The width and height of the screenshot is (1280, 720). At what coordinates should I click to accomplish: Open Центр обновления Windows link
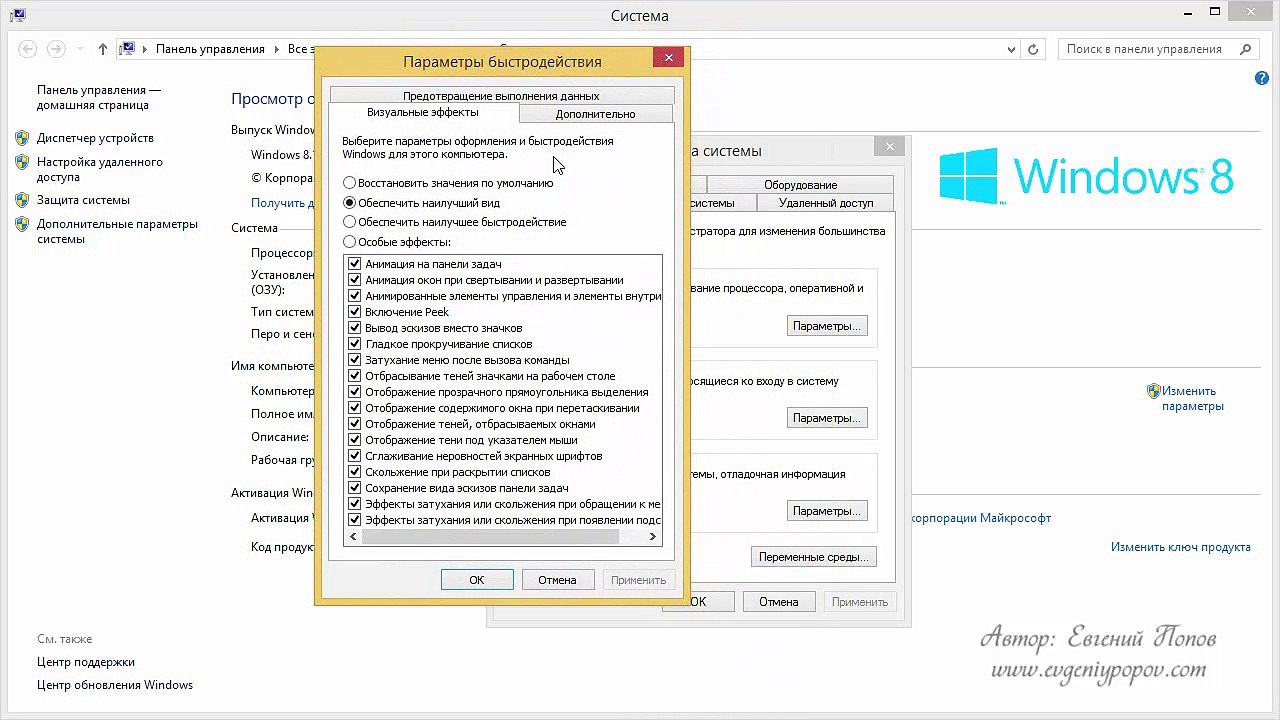(x=115, y=685)
